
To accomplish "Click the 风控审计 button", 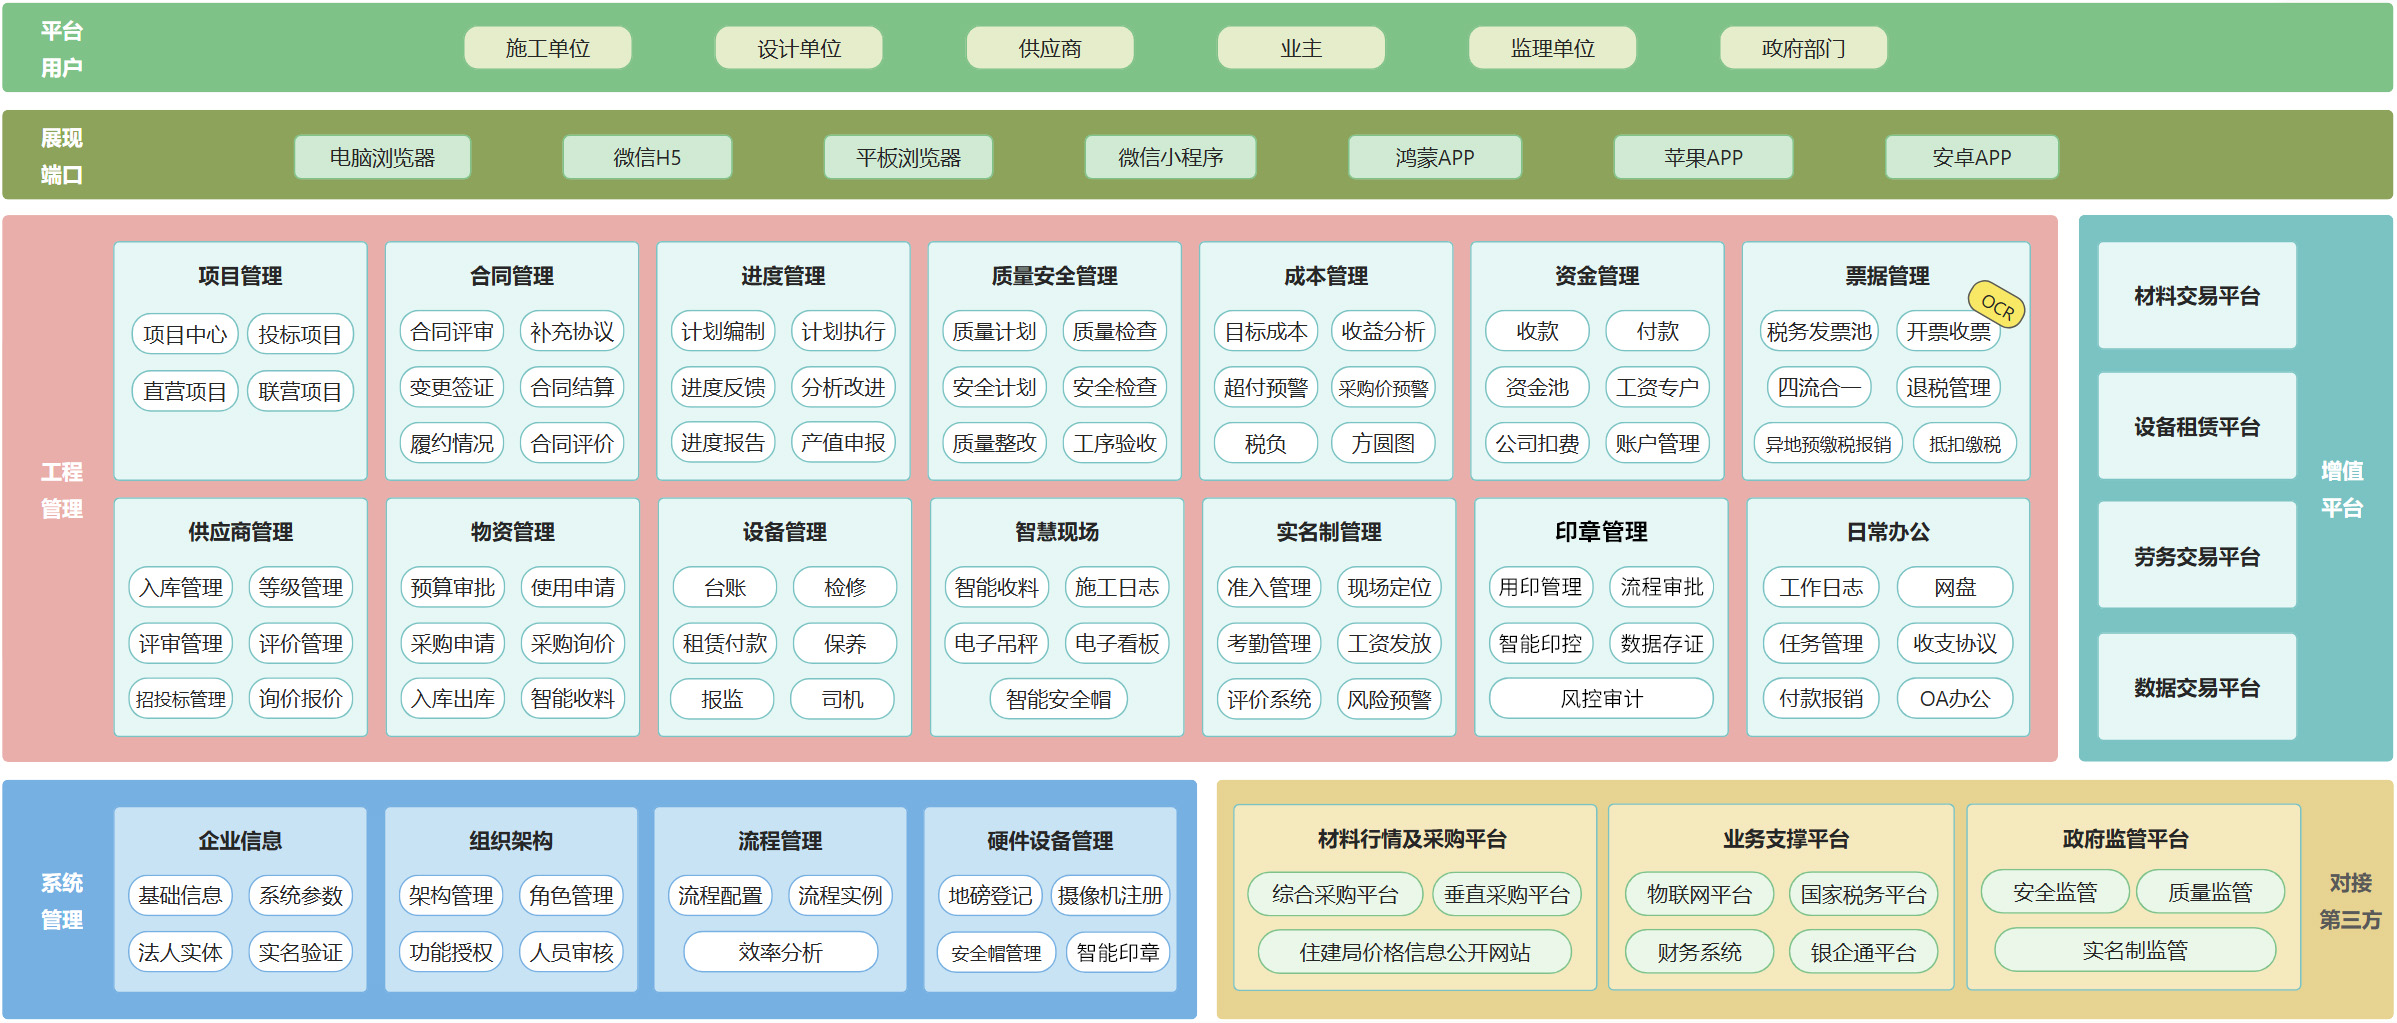I will pos(1600,699).
